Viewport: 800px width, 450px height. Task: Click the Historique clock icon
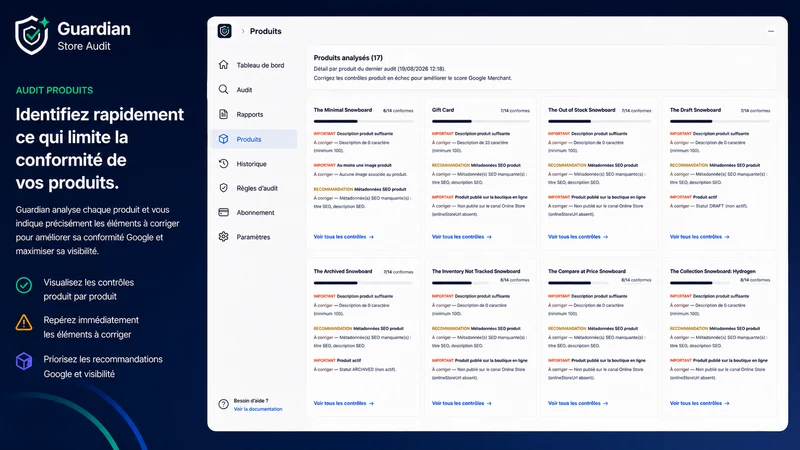coord(223,164)
